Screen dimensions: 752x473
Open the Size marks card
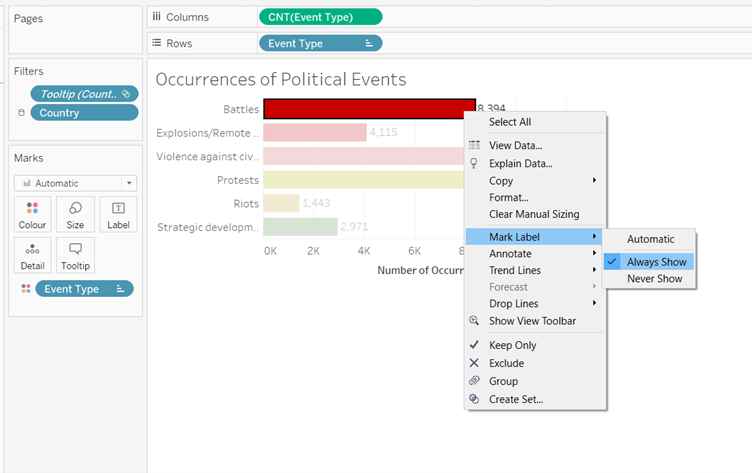[x=75, y=214]
